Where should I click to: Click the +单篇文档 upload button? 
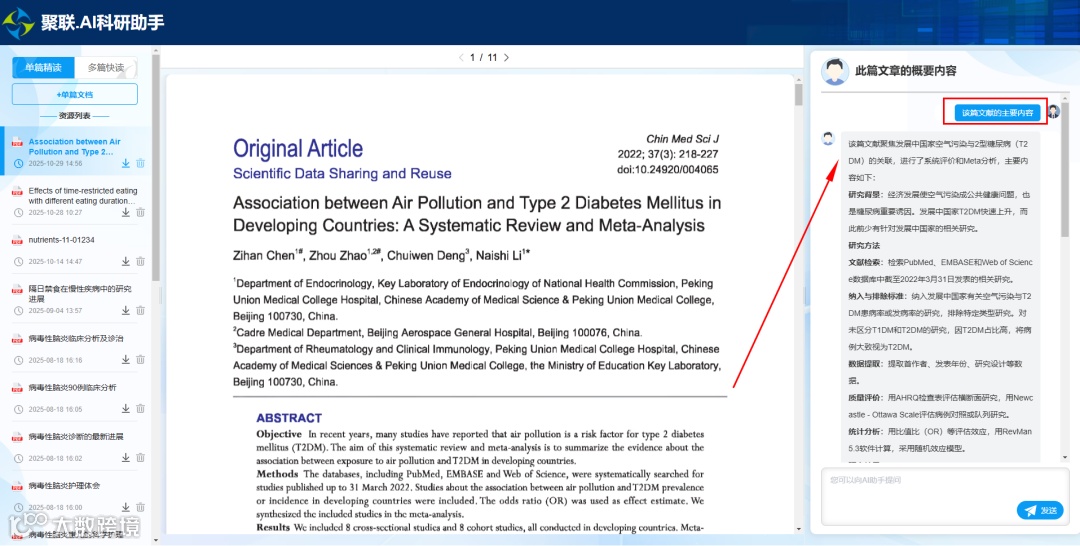74,94
